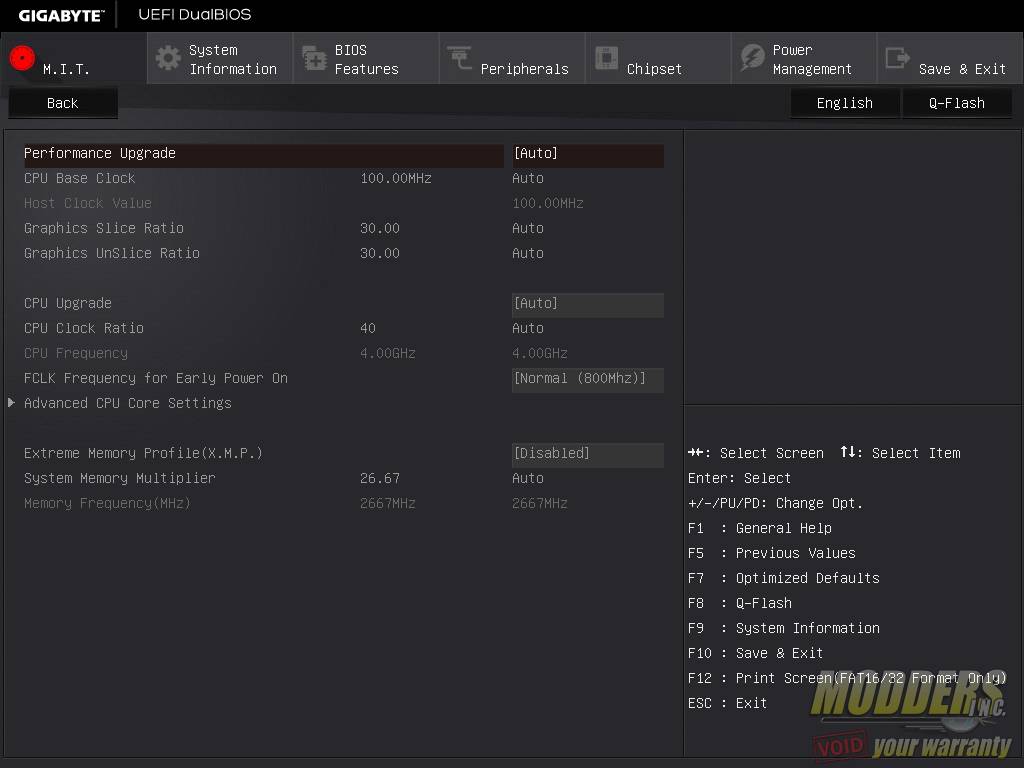Select the CPU Upgrade label
This screenshot has height=768, width=1024.
[68, 304]
